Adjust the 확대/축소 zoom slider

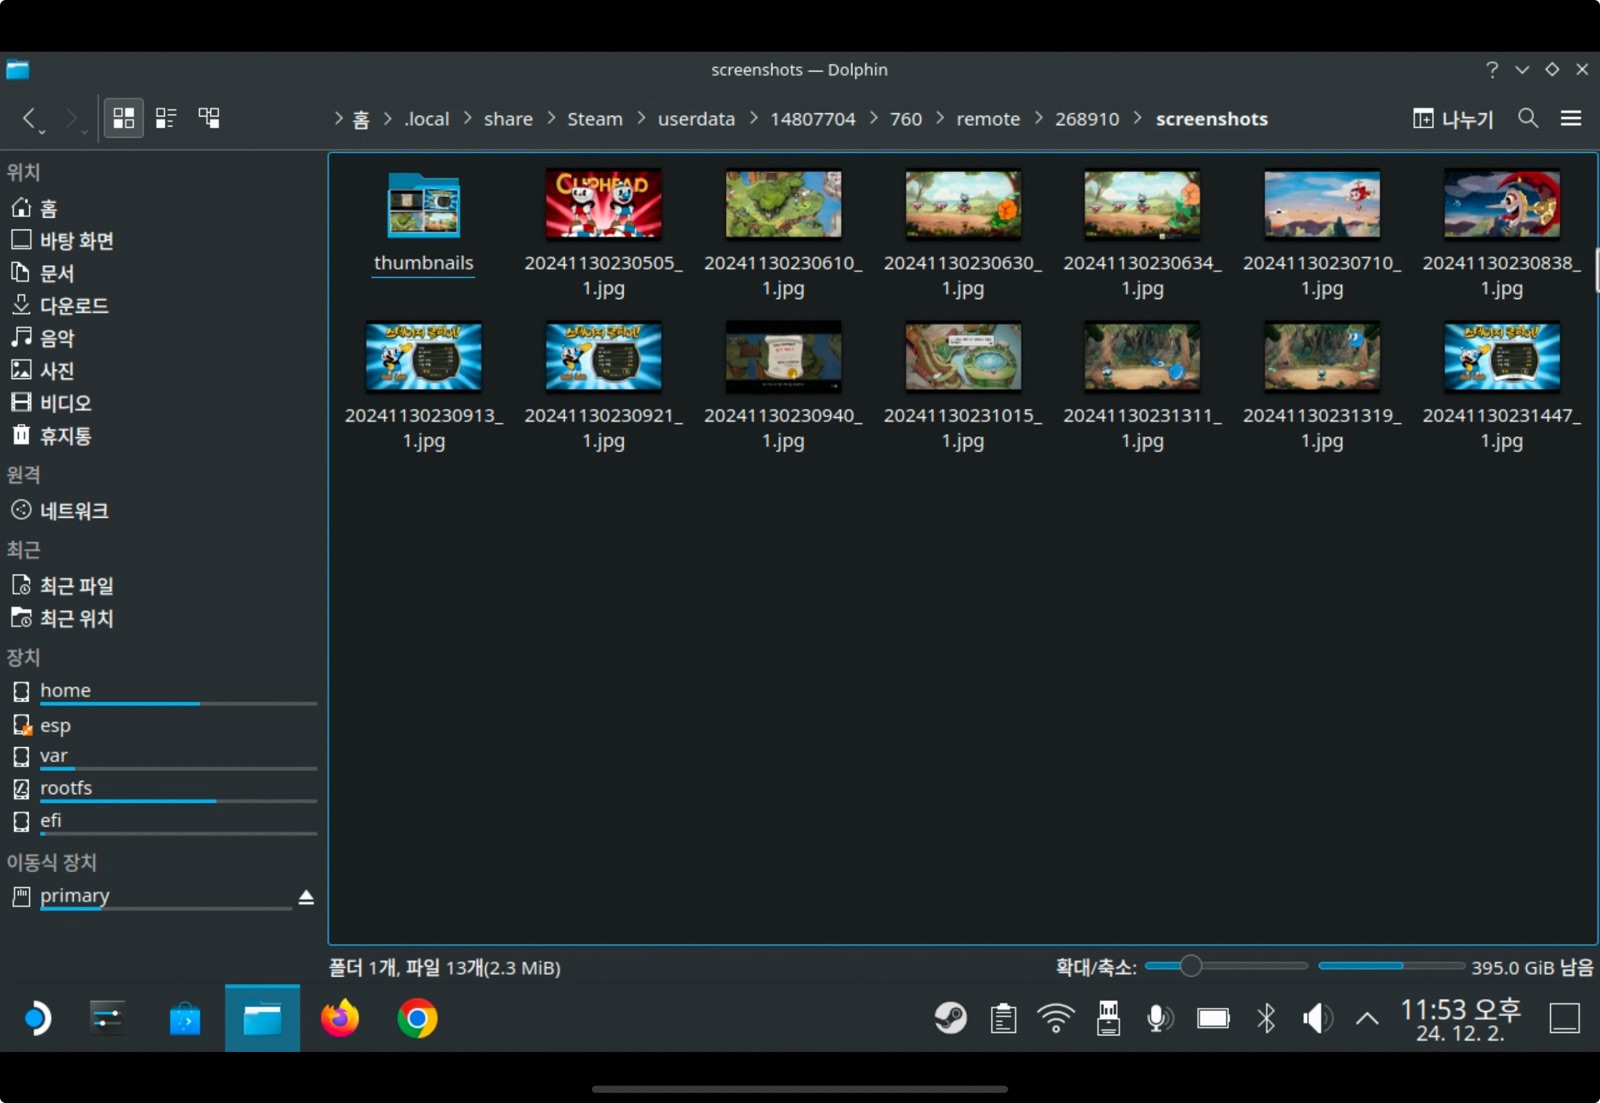coord(1226,966)
